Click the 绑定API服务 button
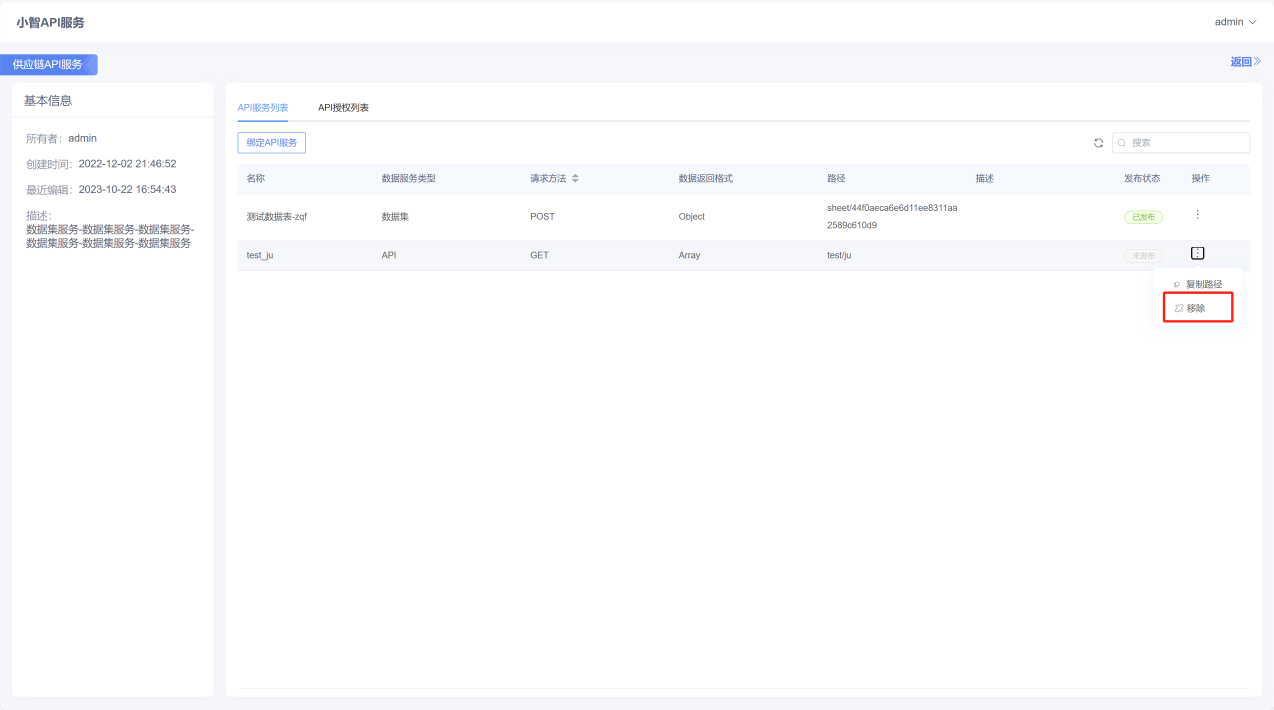The width and height of the screenshot is (1274, 710). pyautogui.click(x=272, y=143)
